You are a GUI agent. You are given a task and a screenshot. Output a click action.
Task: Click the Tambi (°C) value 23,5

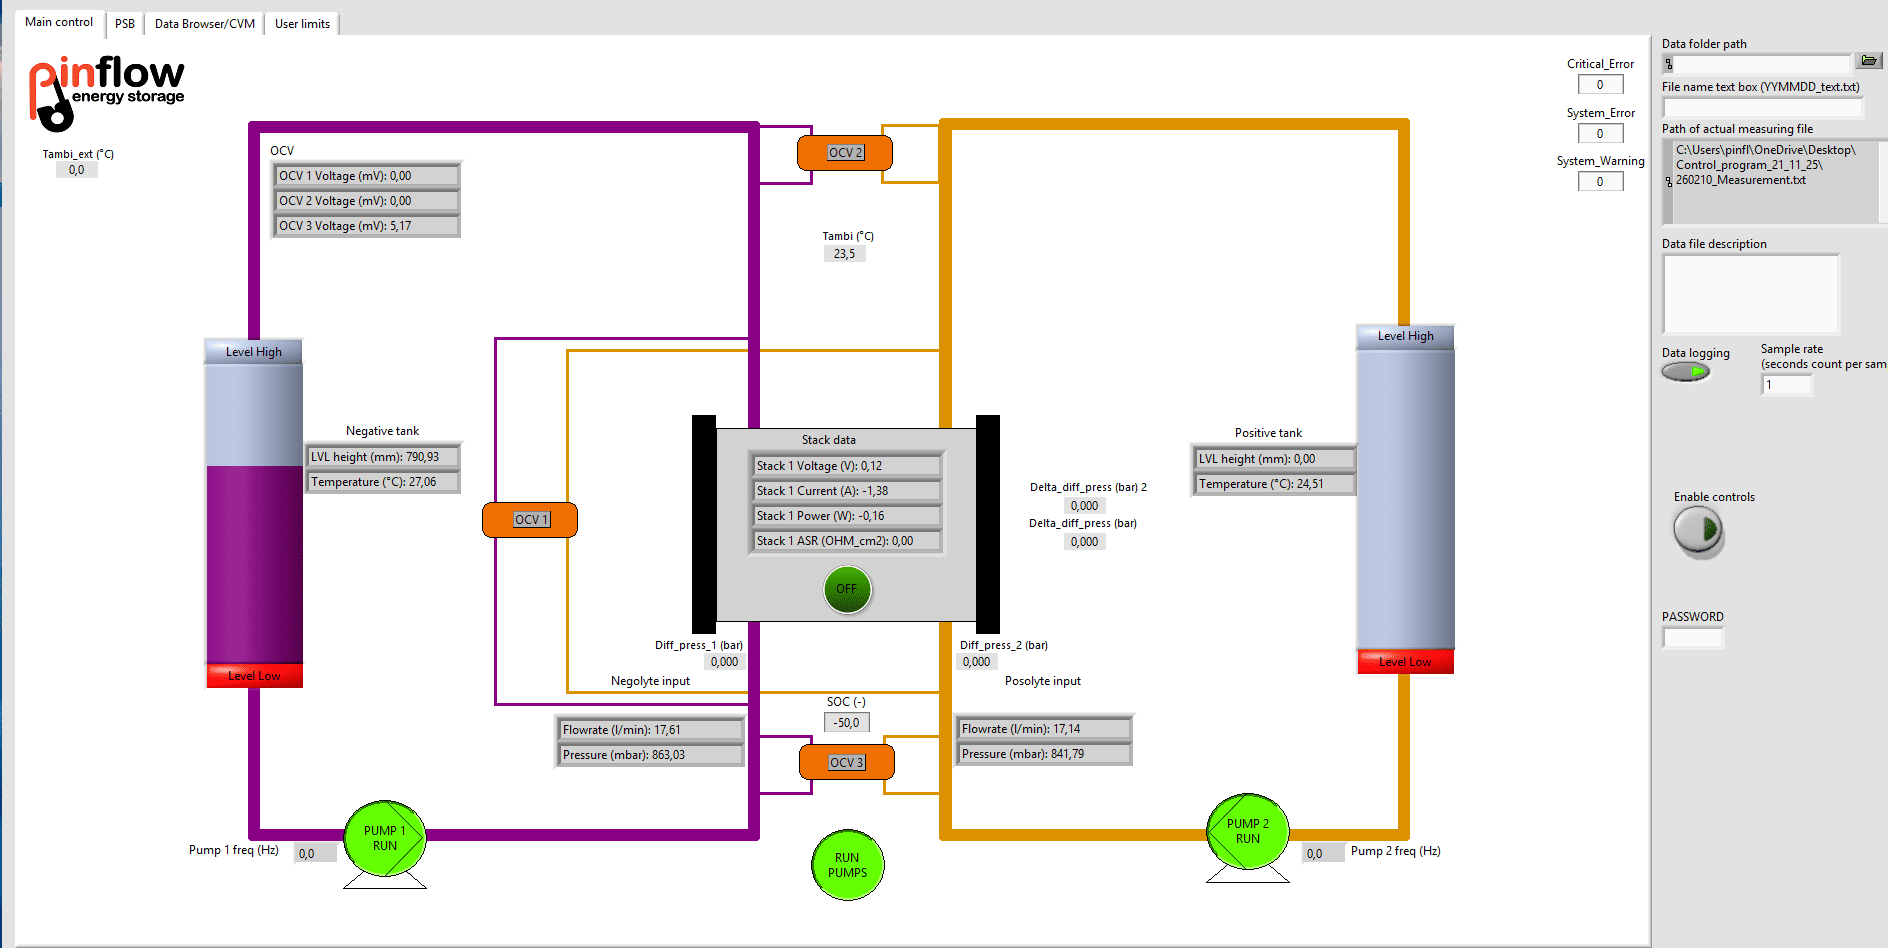click(x=844, y=254)
